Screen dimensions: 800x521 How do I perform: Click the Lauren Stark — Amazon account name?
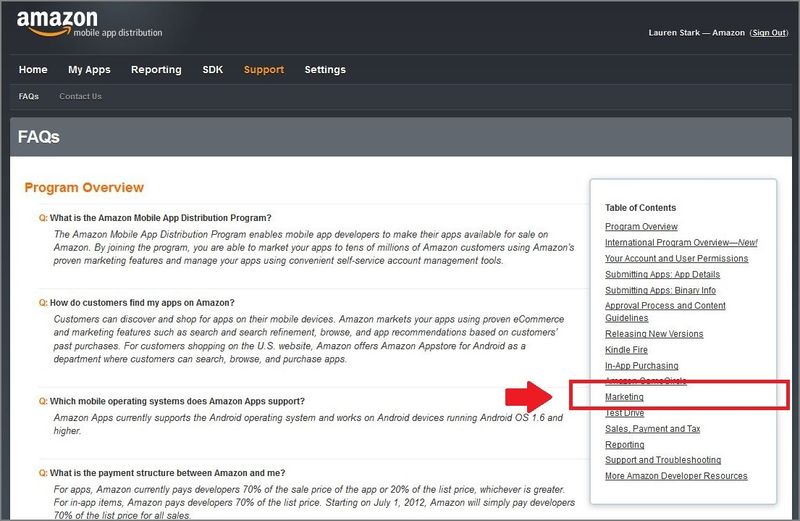pyautogui.click(x=696, y=33)
